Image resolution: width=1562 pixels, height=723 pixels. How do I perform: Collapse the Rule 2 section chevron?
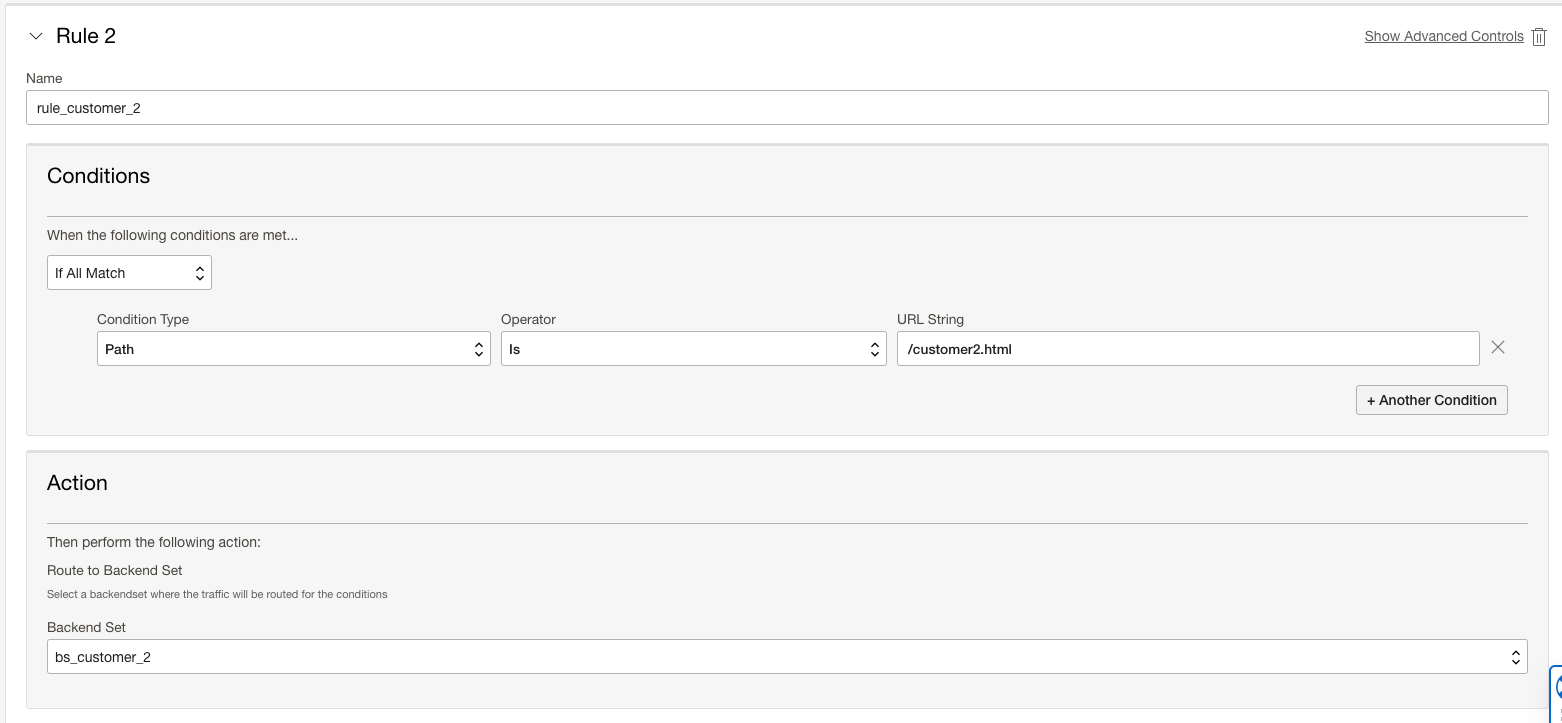pyautogui.click(x=36, y=35)
